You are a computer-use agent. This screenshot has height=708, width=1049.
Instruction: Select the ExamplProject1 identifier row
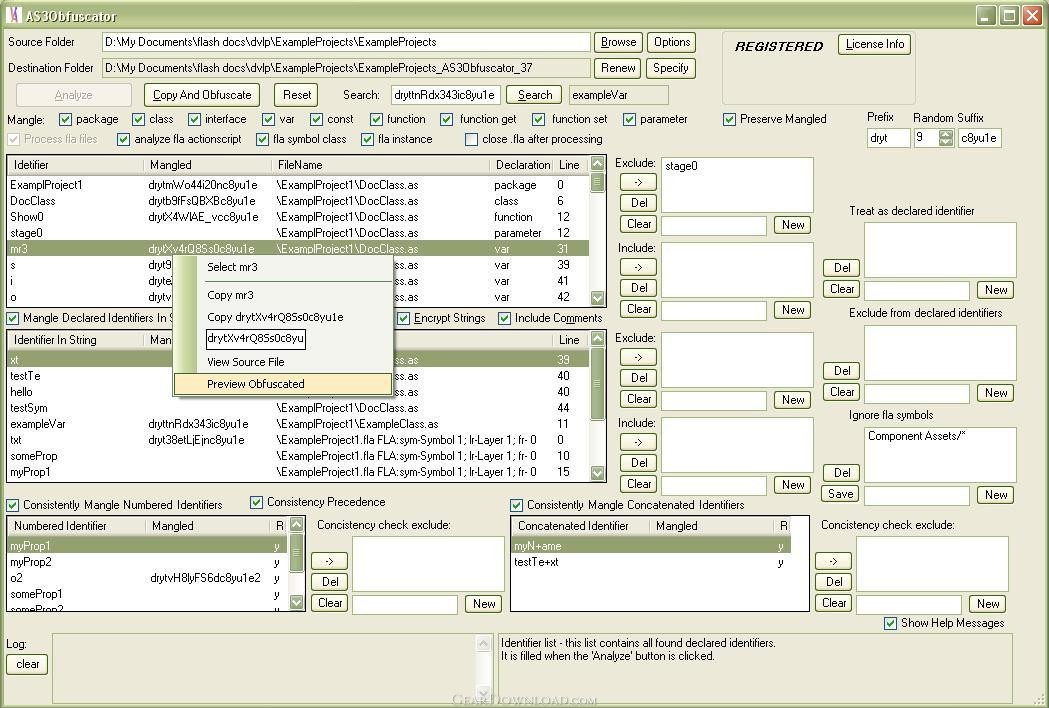[x=298, y=185]
